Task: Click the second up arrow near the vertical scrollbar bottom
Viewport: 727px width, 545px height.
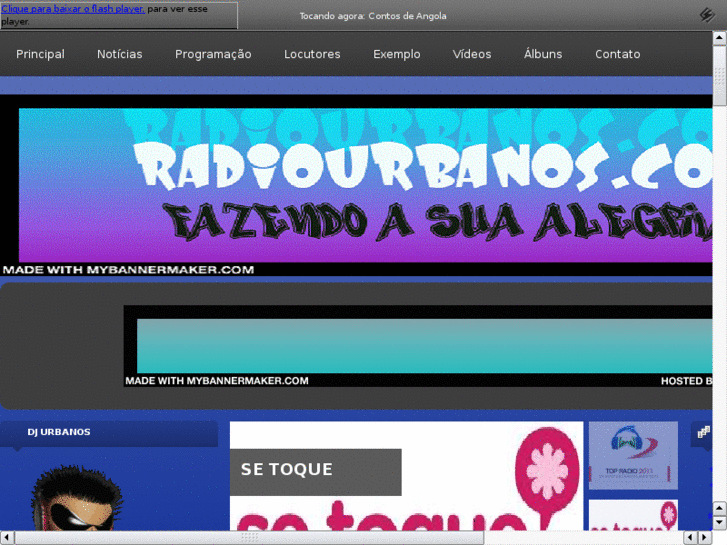Action: pos(719,509)
